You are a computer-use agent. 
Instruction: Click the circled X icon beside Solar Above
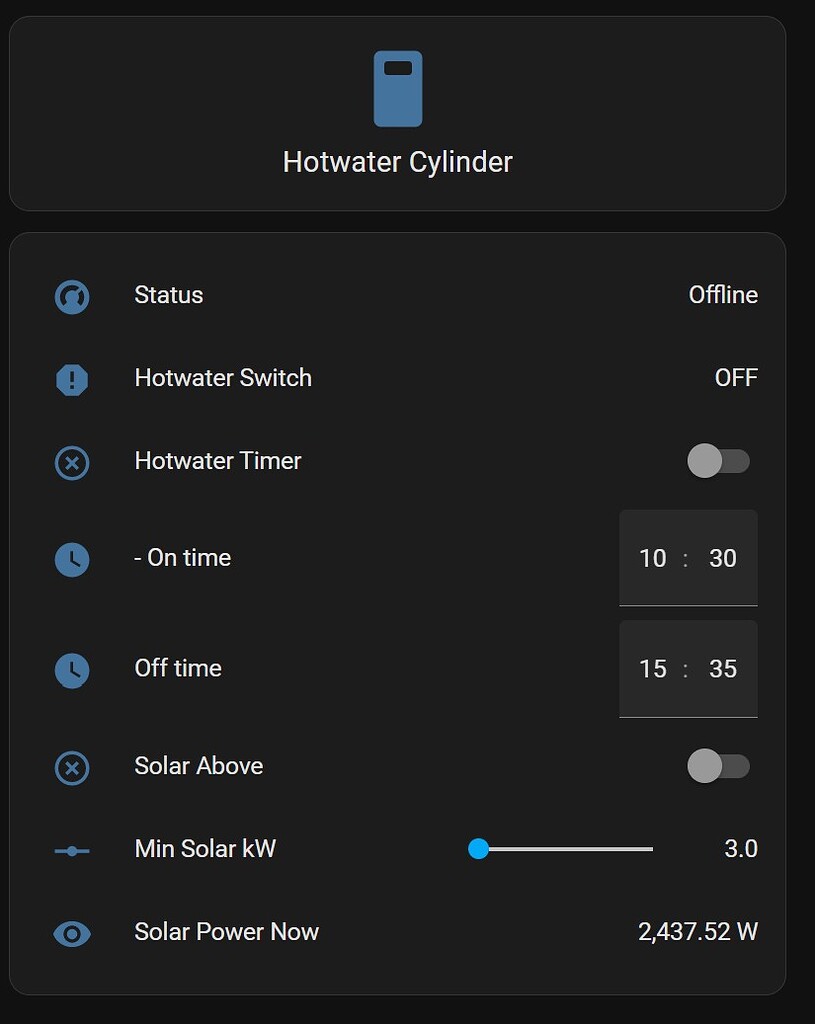click(71, 767)
